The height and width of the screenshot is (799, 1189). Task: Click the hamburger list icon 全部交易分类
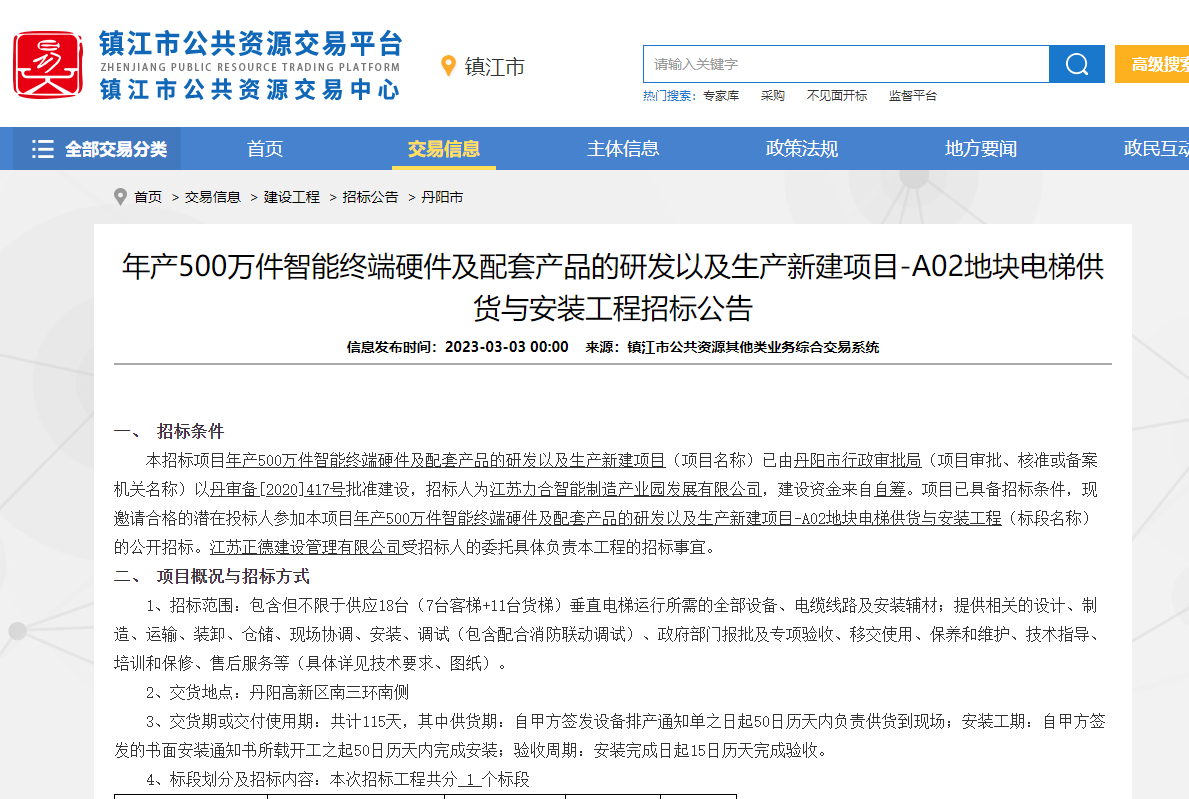42,149
